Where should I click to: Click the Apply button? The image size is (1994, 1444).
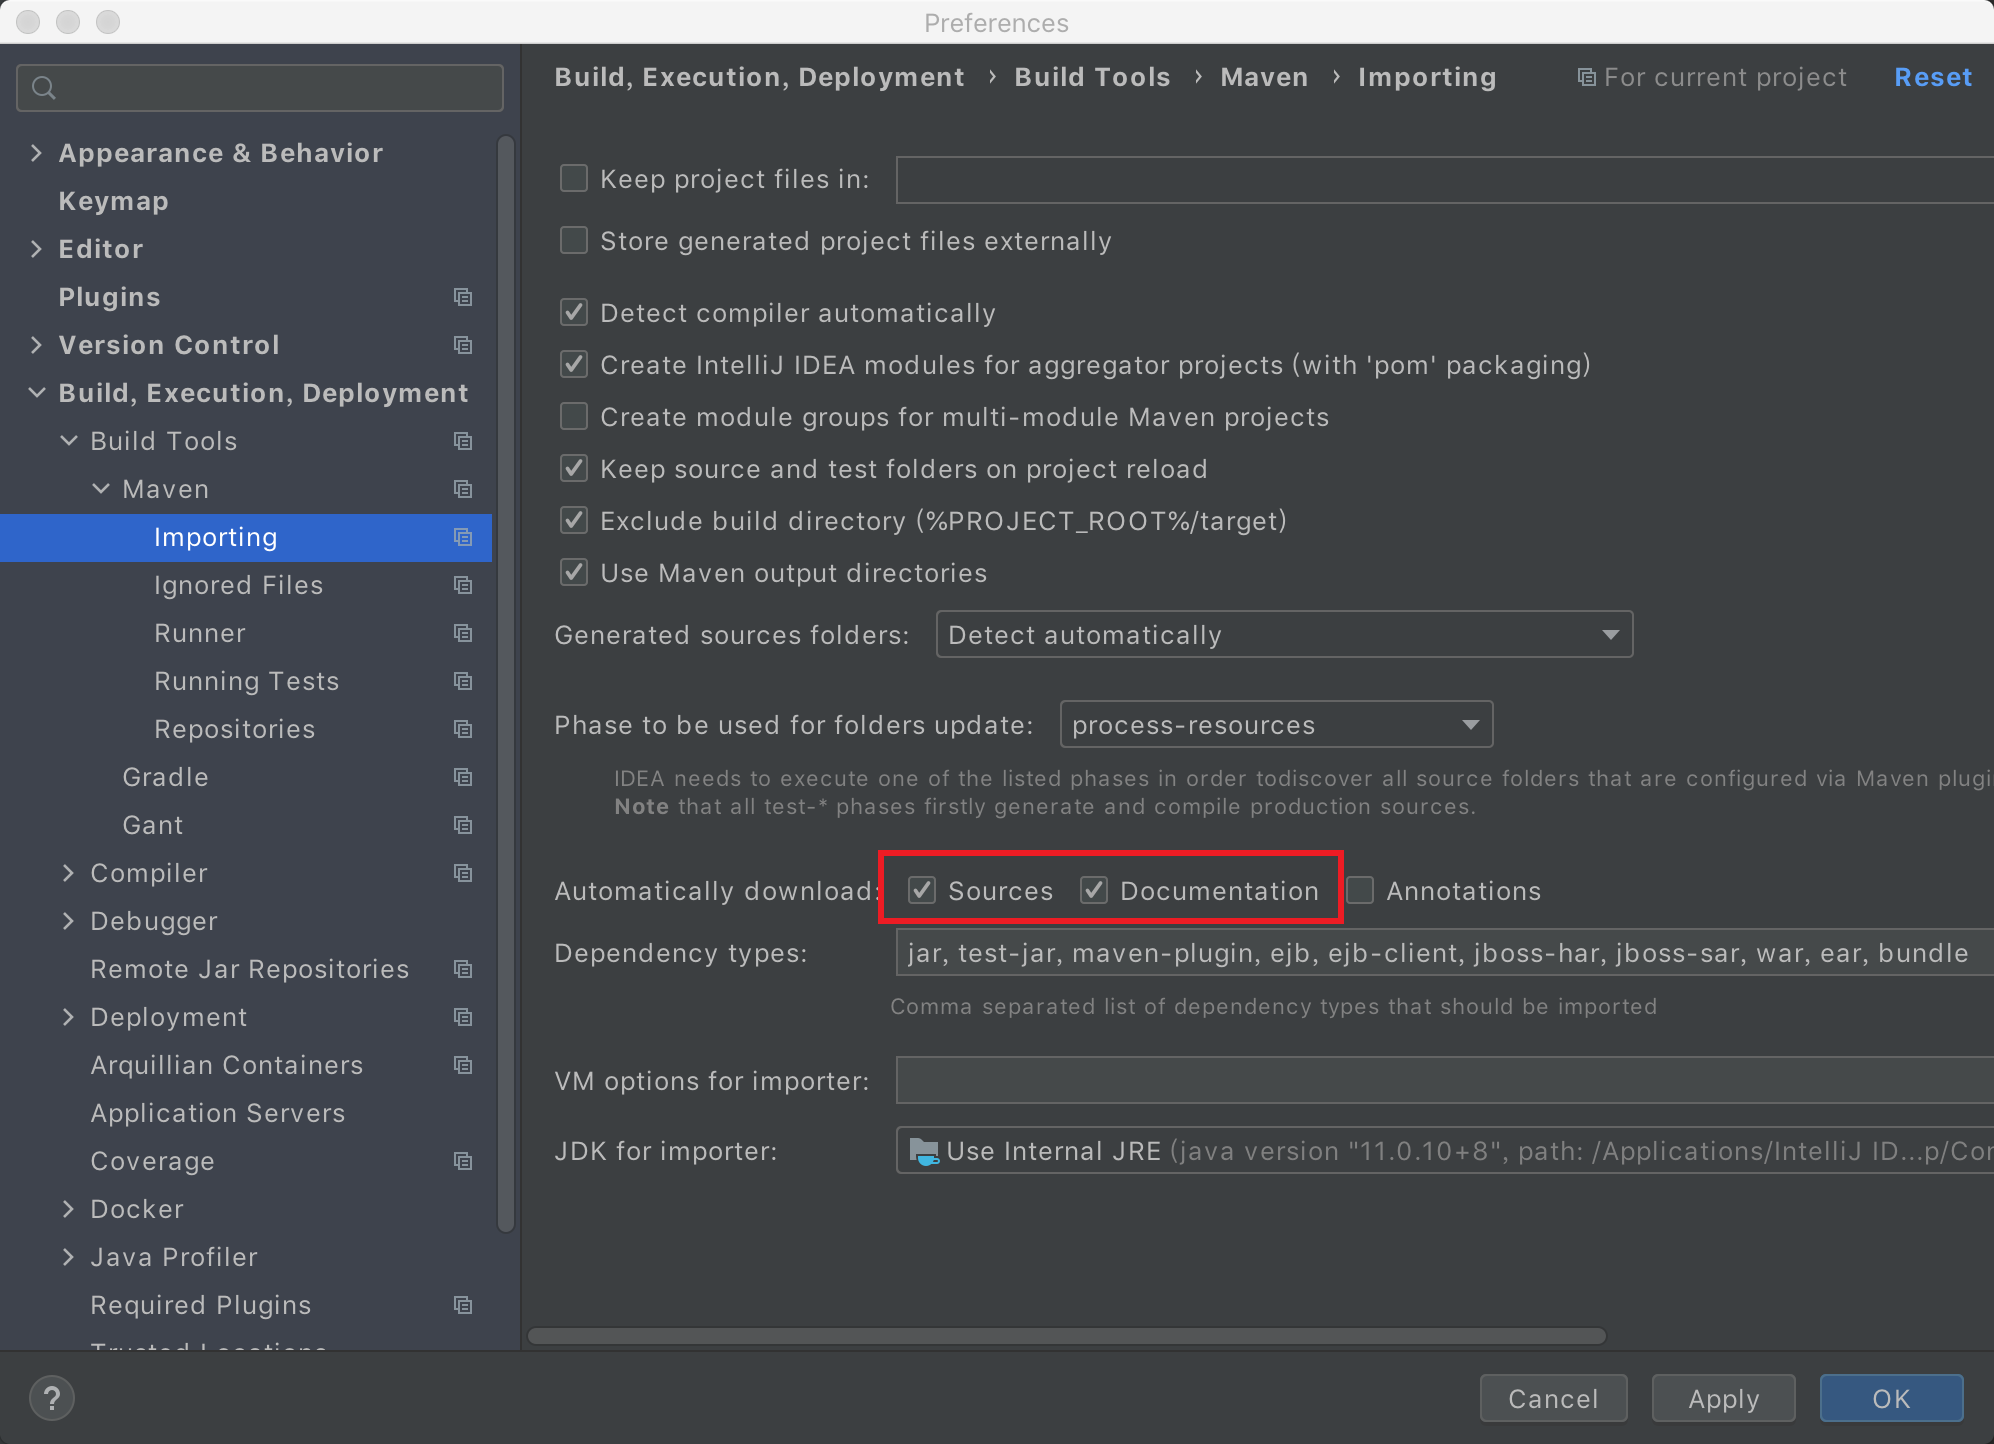[x=1723, y=1398]
